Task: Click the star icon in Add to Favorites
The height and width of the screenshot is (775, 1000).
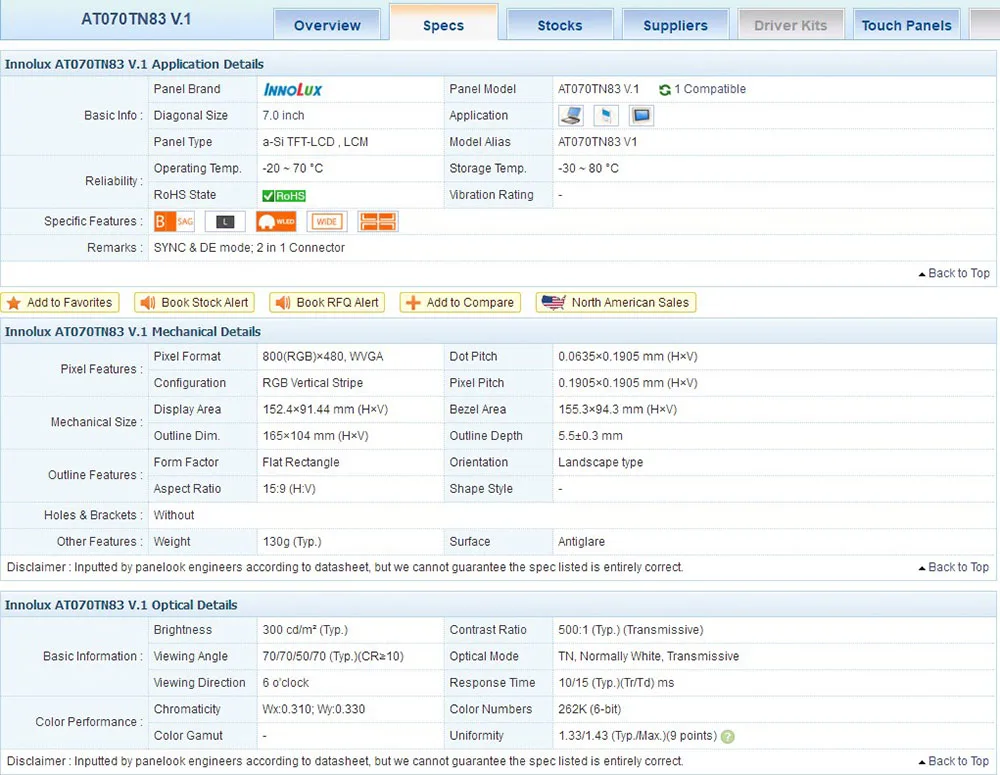Action: [x=14, y=302]
